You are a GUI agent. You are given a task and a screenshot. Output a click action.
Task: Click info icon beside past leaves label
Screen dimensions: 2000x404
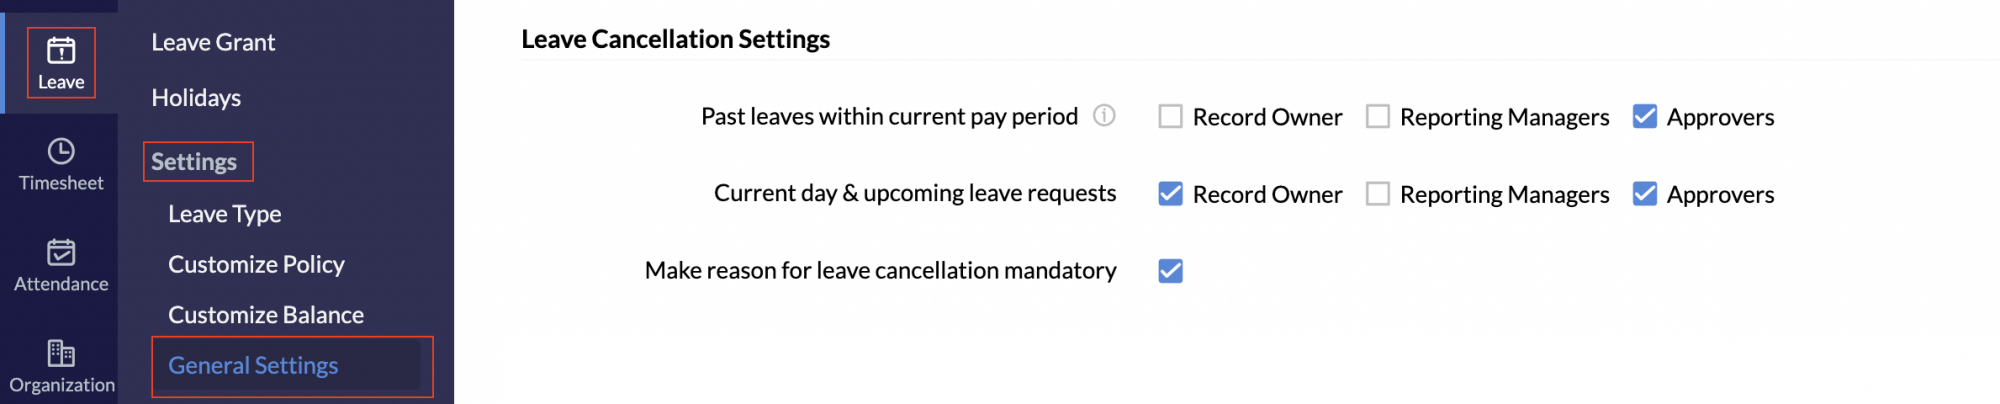[1104, 116]
